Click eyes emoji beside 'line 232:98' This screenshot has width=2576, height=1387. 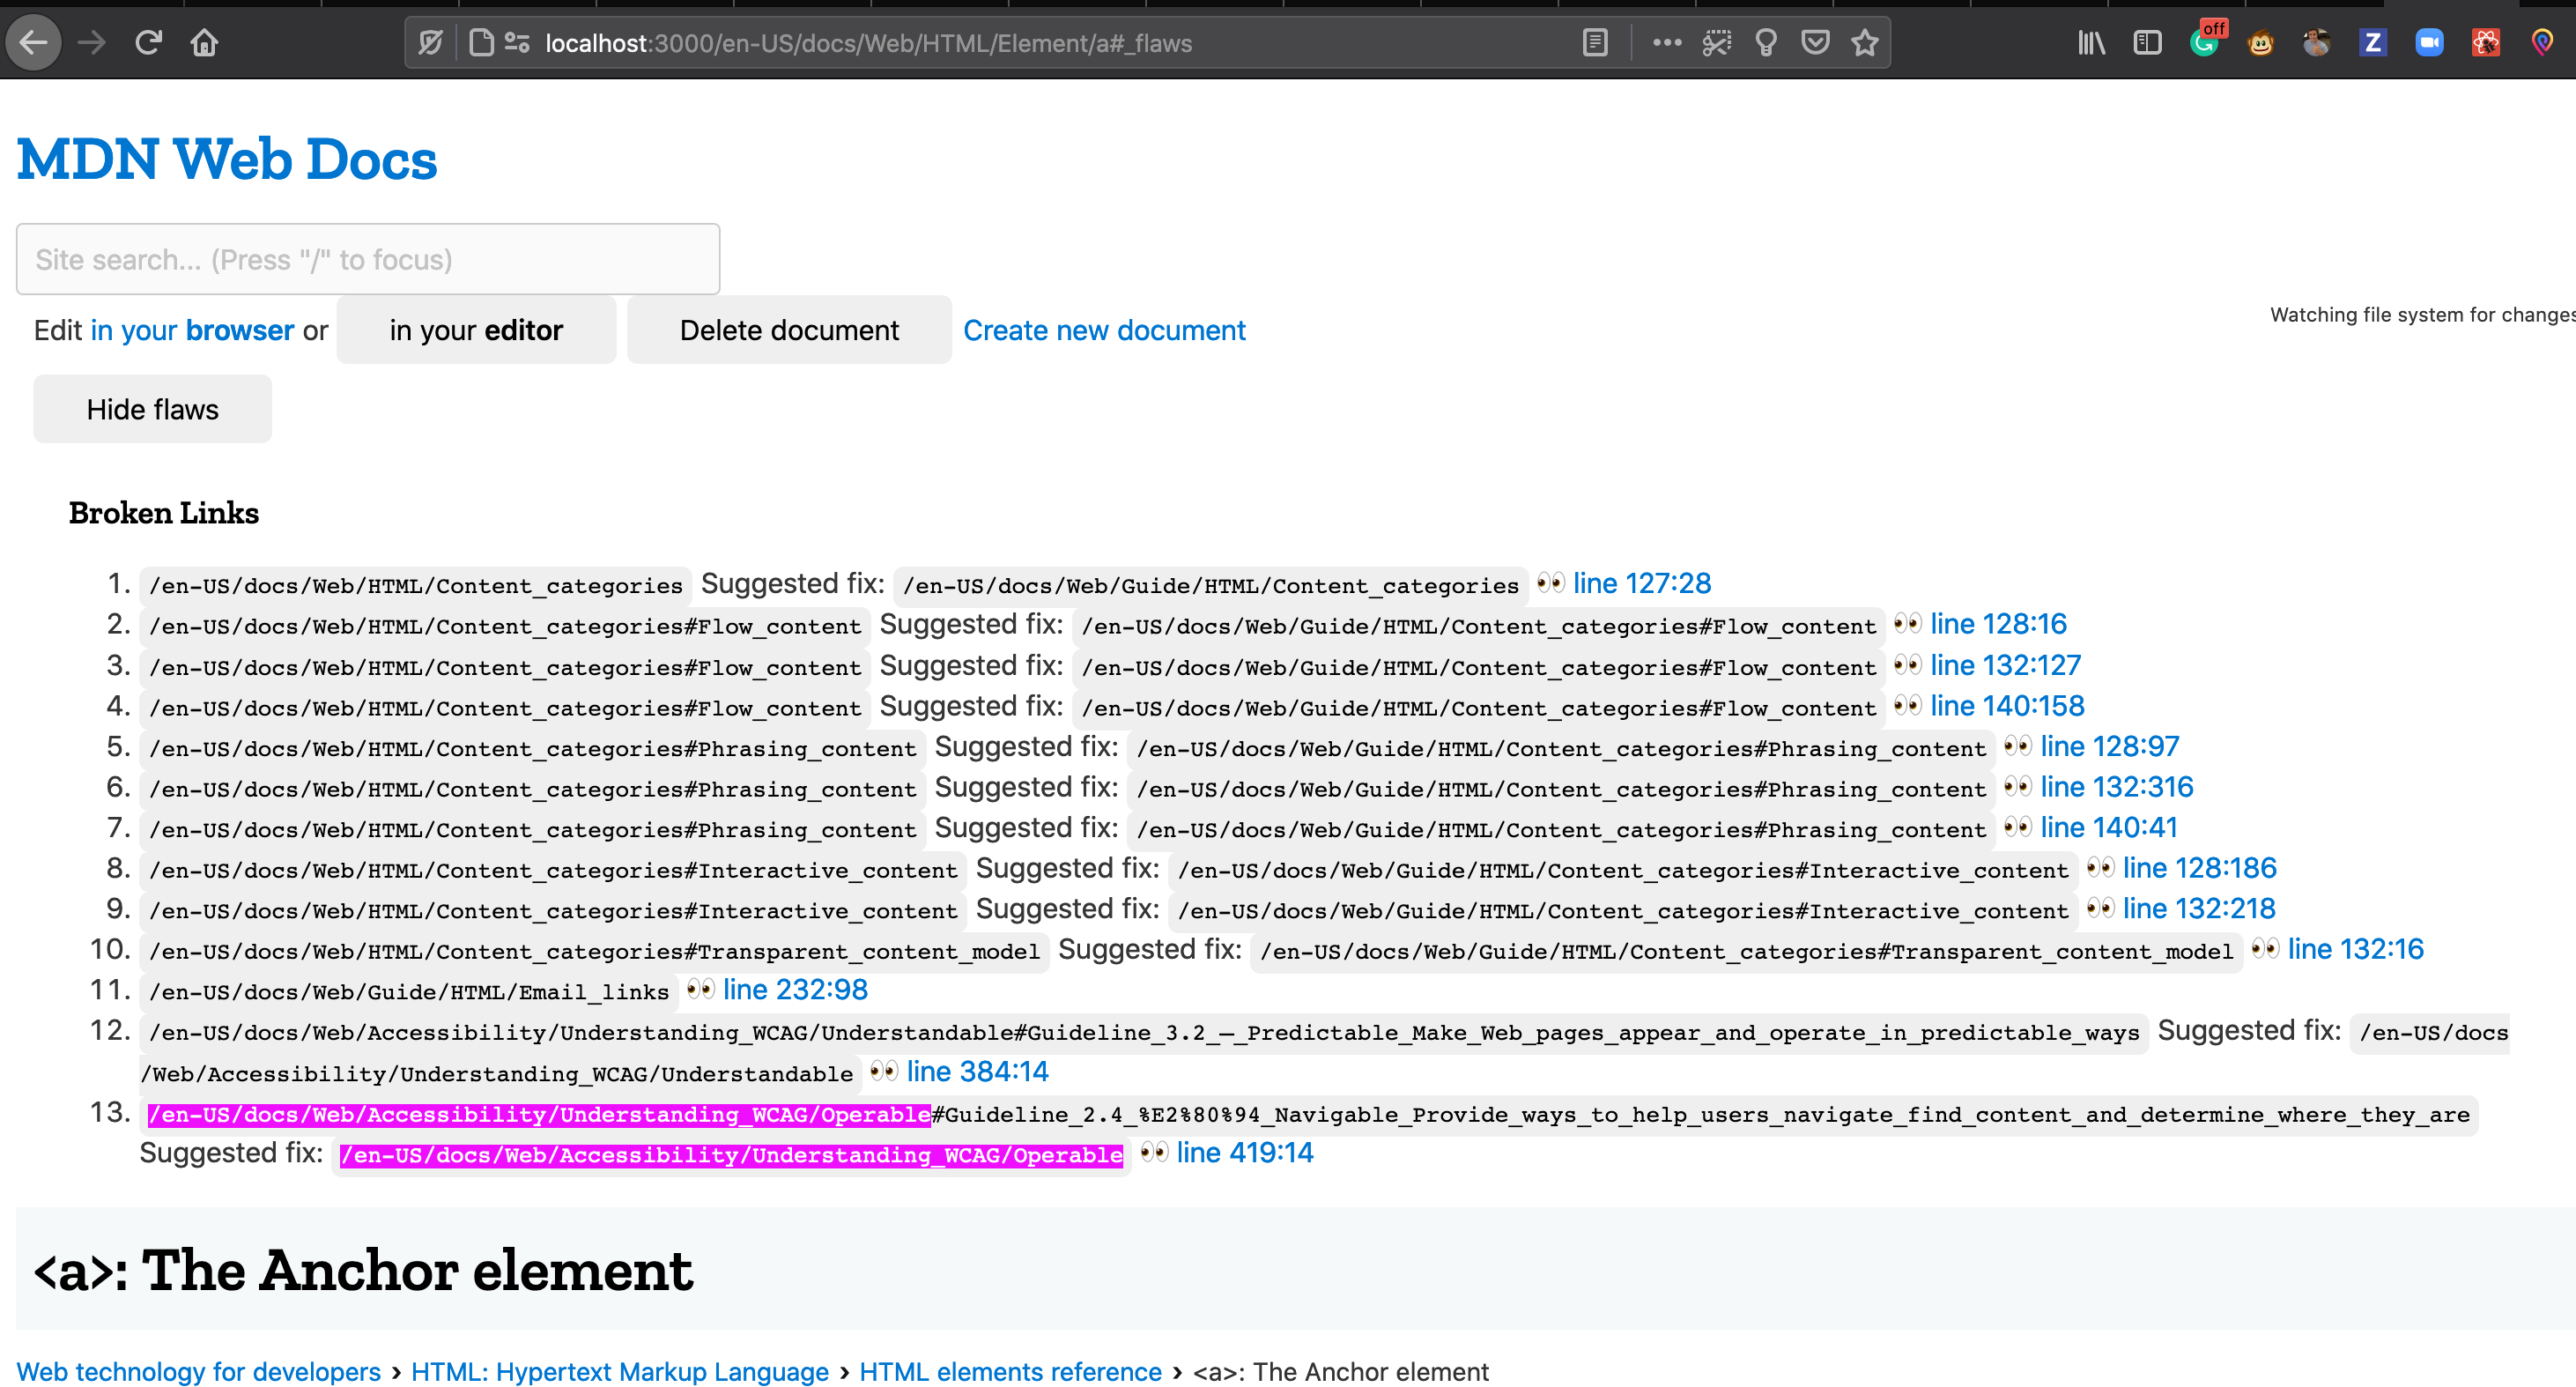(700, 989)
